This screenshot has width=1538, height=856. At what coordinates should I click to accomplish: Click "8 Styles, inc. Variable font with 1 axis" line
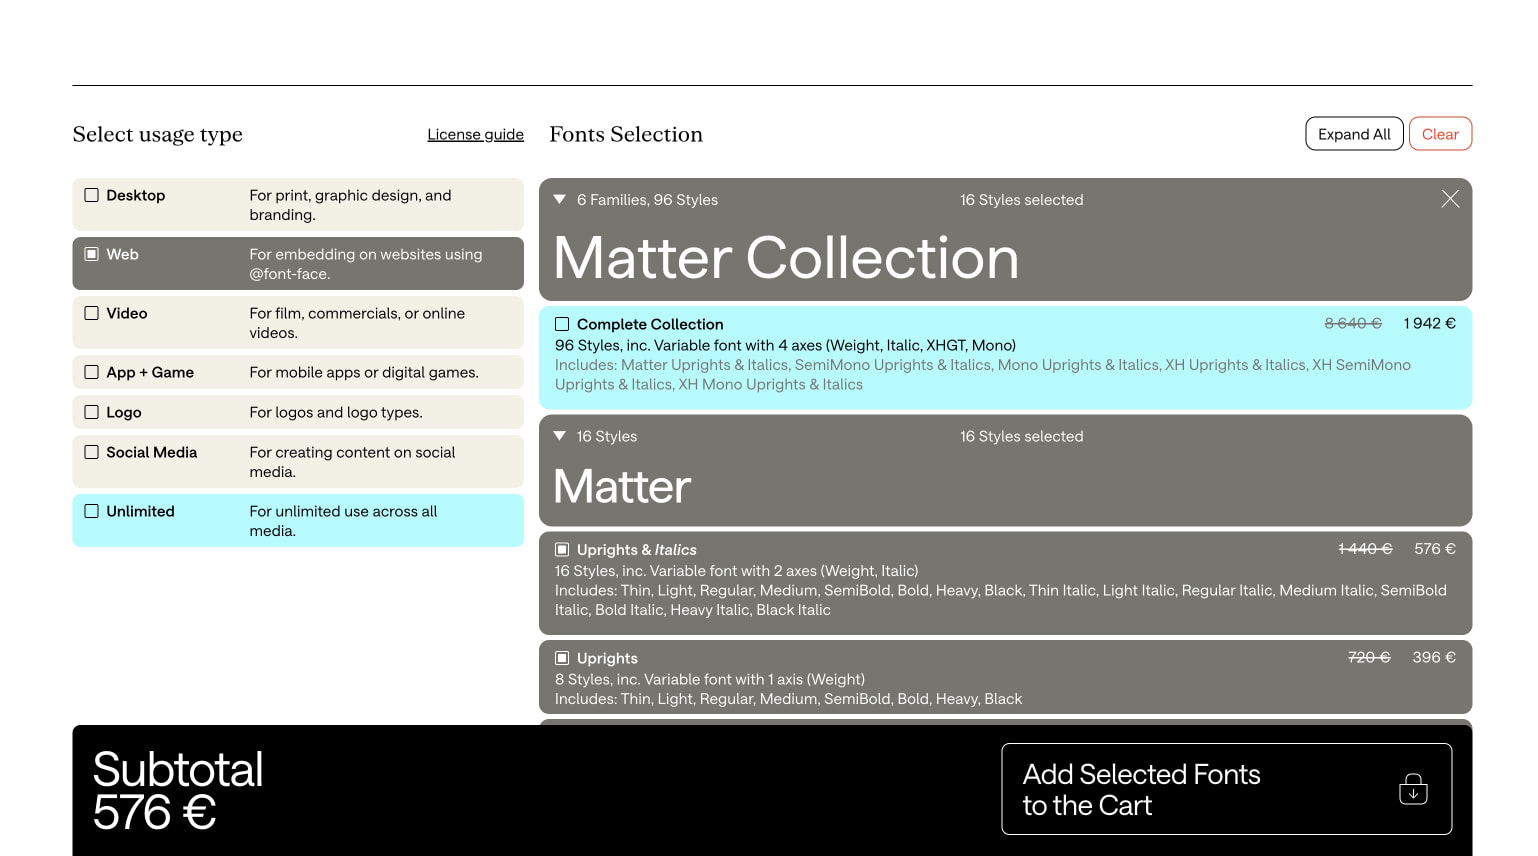point(710,679)
